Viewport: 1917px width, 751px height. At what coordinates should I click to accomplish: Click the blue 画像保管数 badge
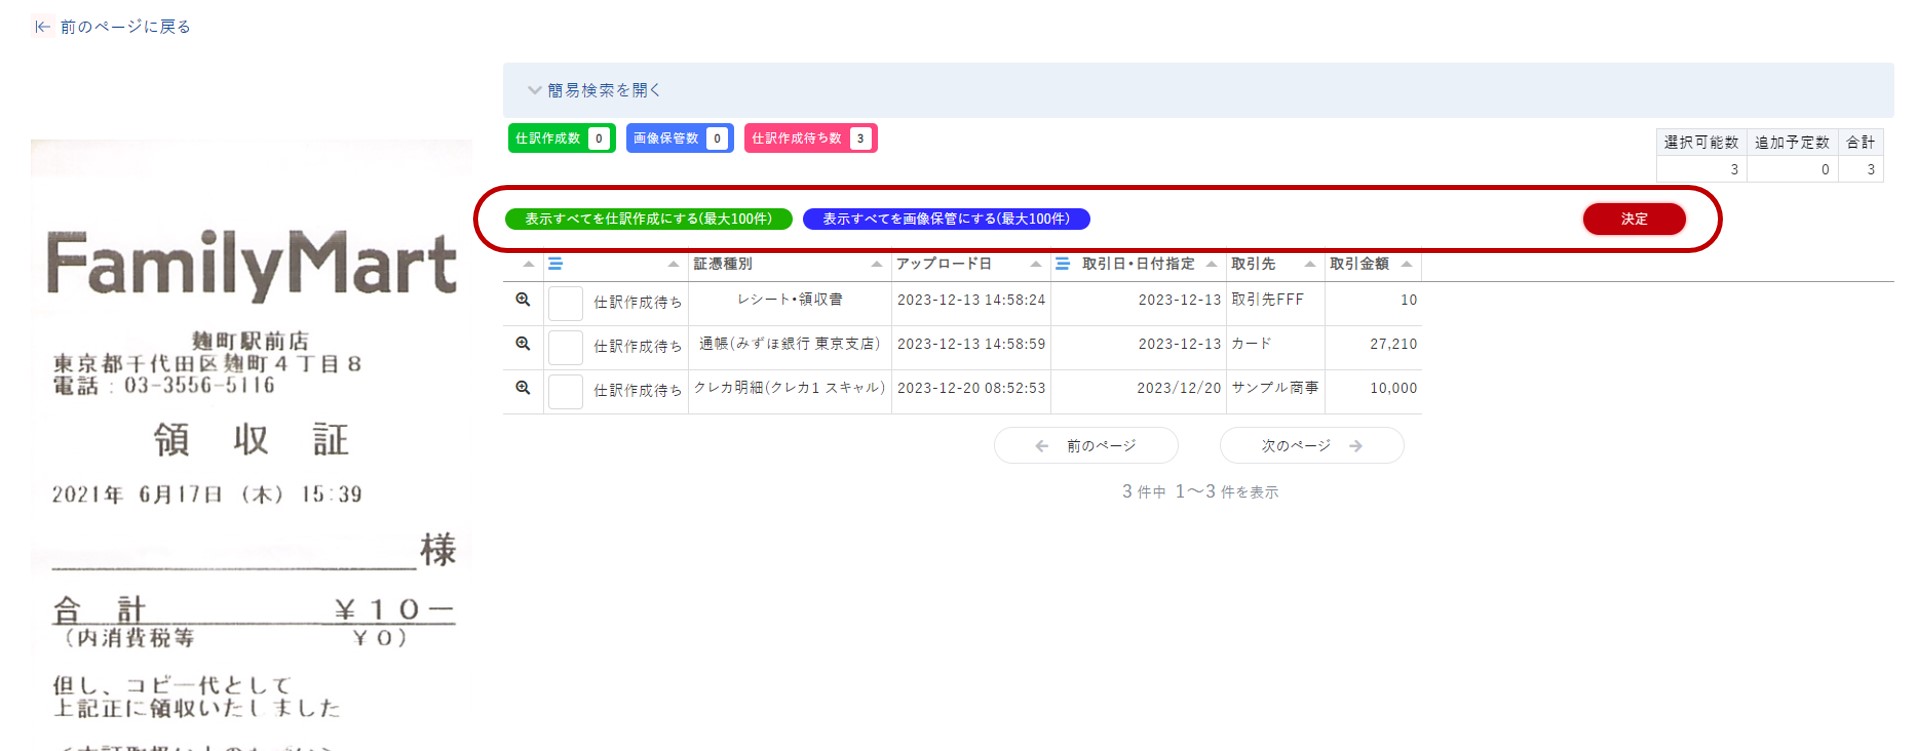pyautogui.click(x=679, y=138)
